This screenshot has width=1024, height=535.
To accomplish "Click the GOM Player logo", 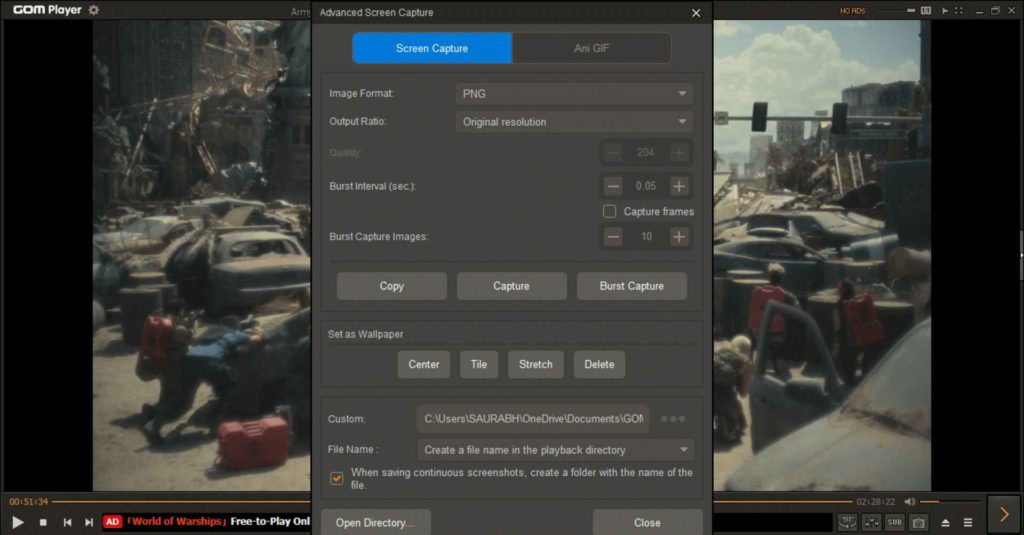I will pyautogui.click(x=47, y=10).
